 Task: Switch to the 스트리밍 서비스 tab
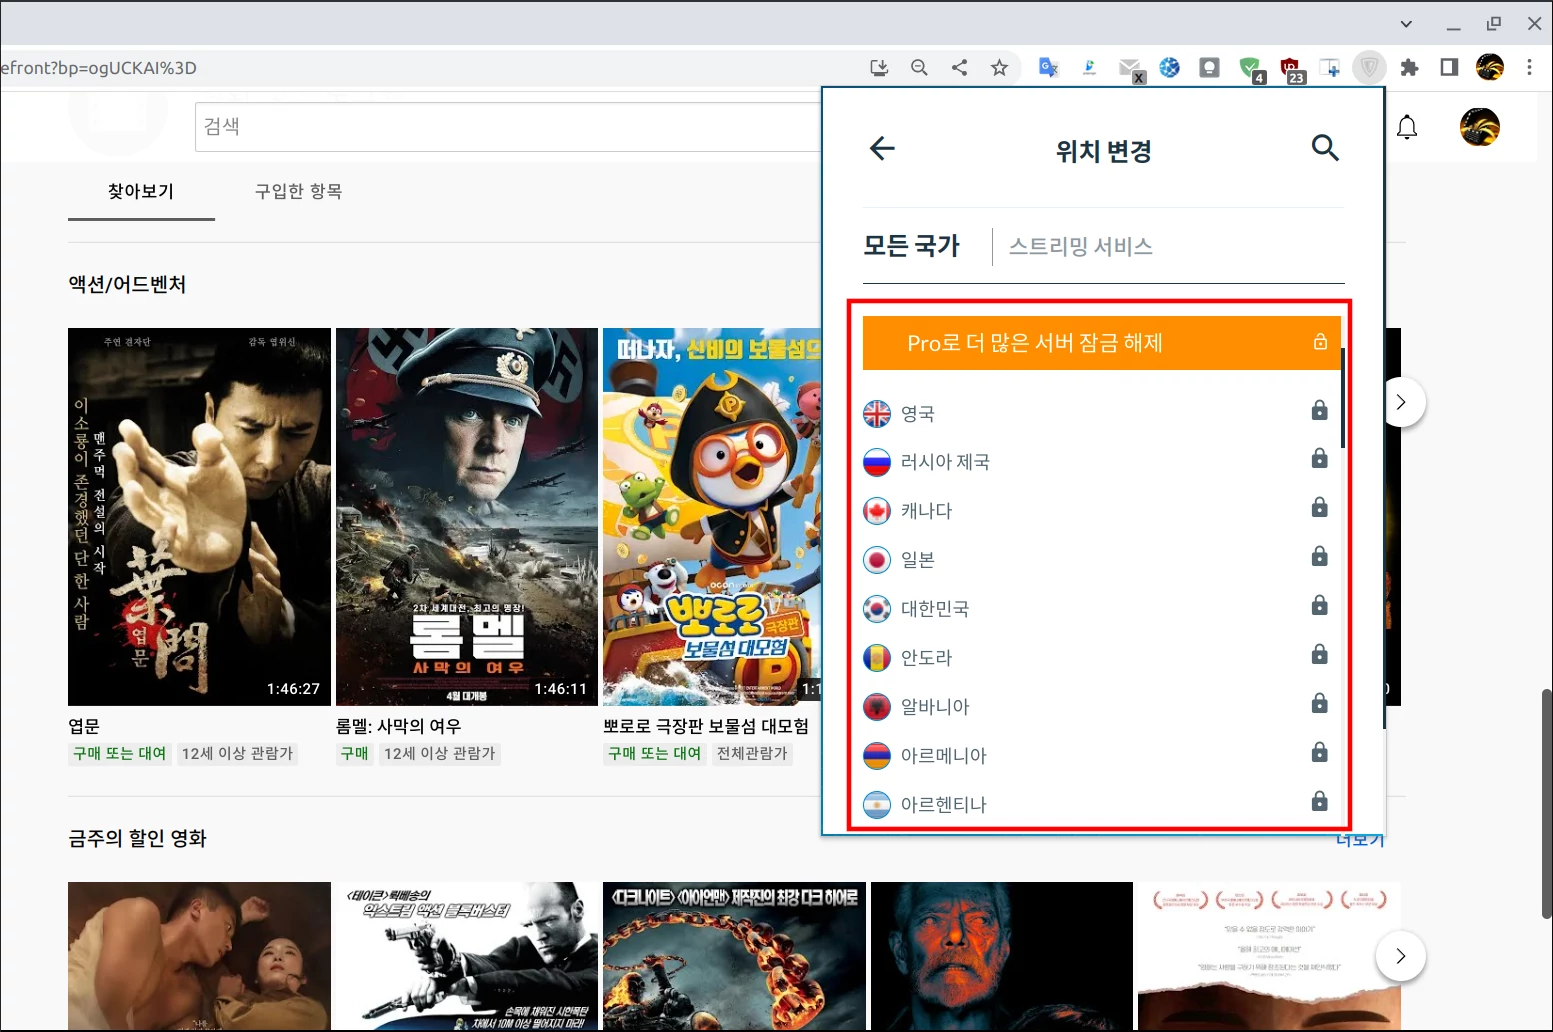coord(1080,246)
